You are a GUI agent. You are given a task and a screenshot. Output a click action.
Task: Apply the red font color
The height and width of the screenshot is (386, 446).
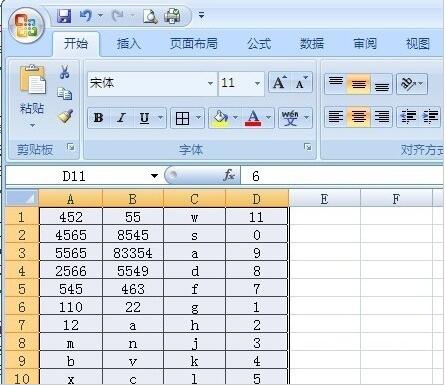(253, 118)
